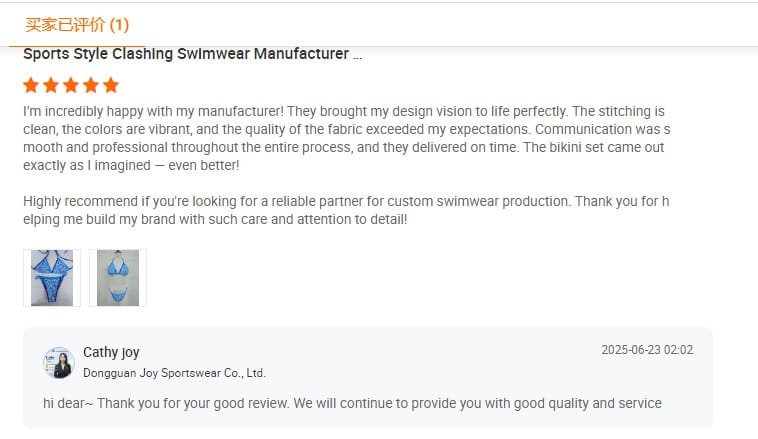
Task: Click the "(1)" review count in tab
Action: 119,24
